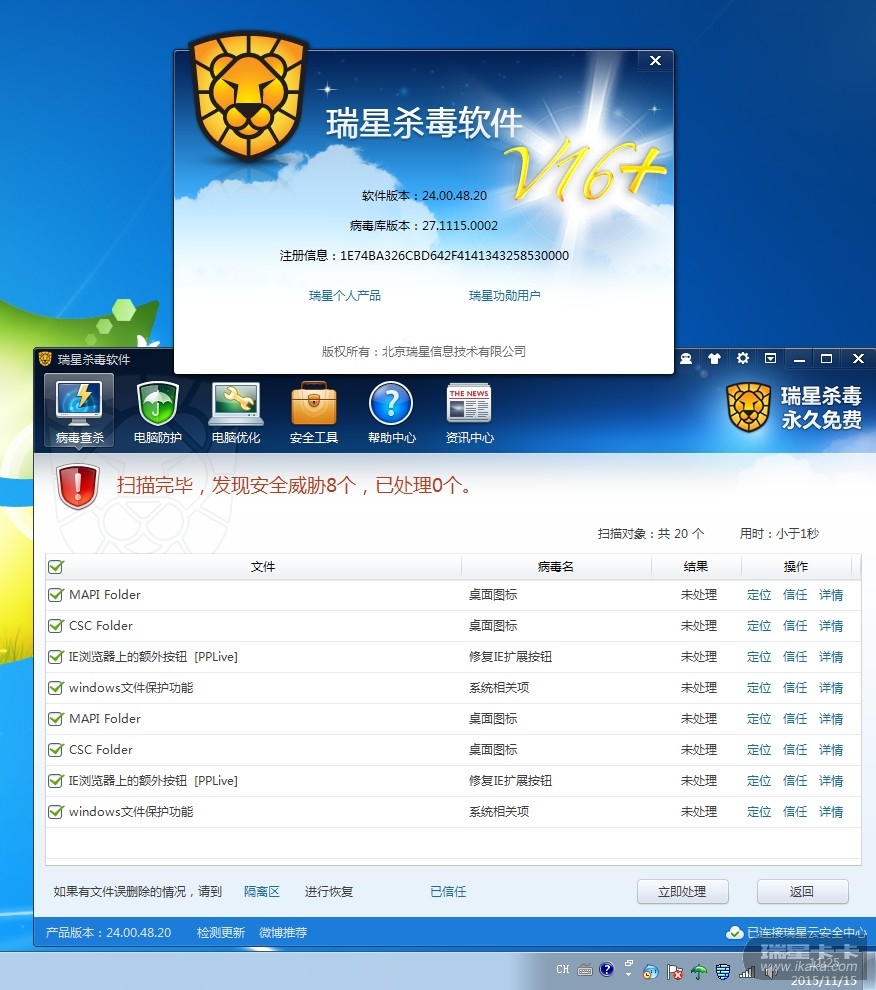Uncheck first IE浏览器上的额外按钮 [PPLive] checkbox
The image size is (876, 990).
coord(56,657)
